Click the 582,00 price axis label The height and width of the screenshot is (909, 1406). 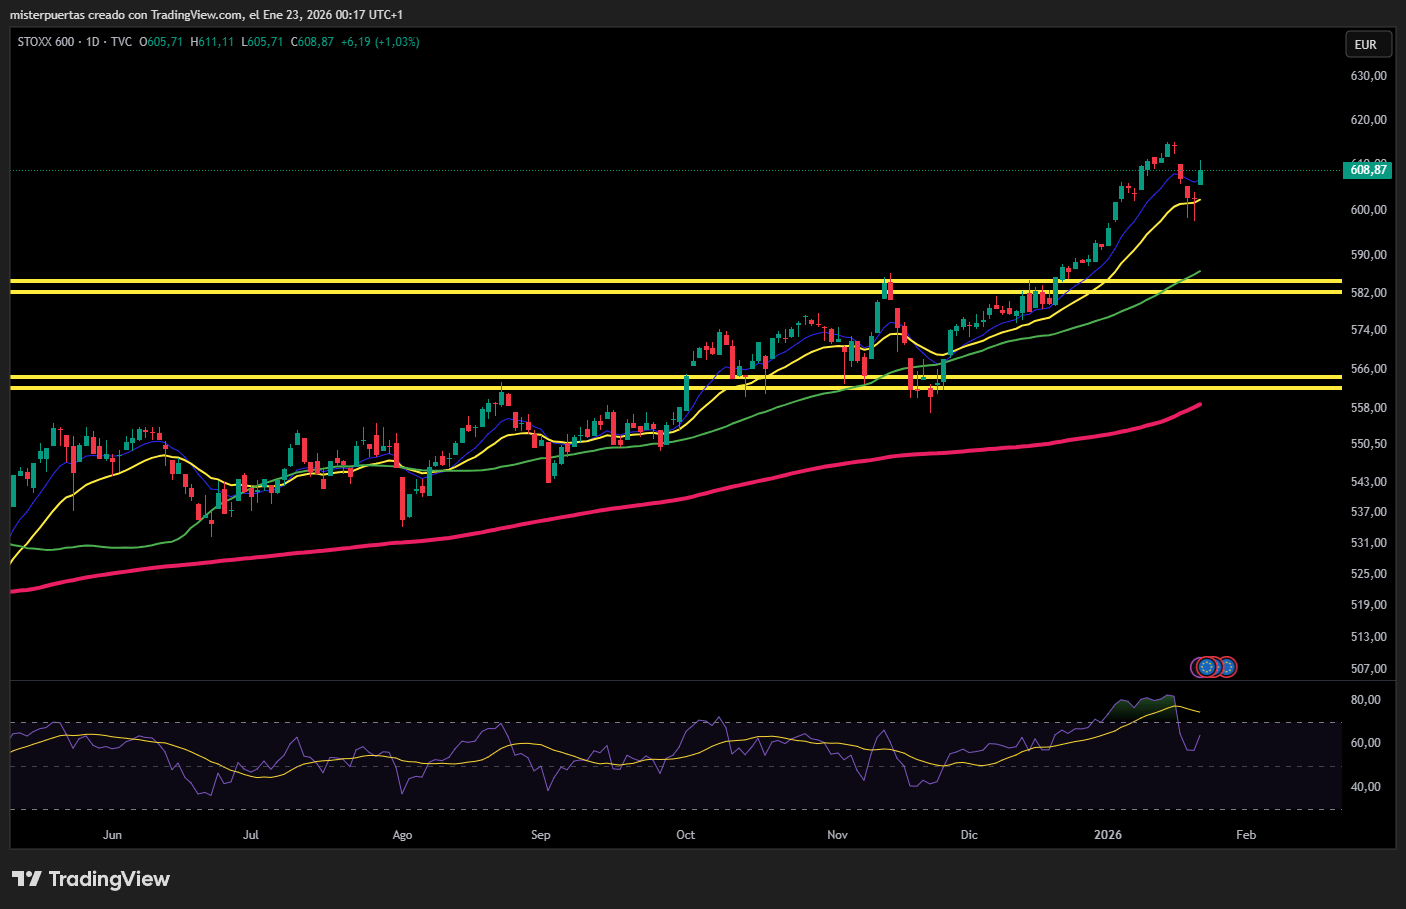pos(1368,293)
